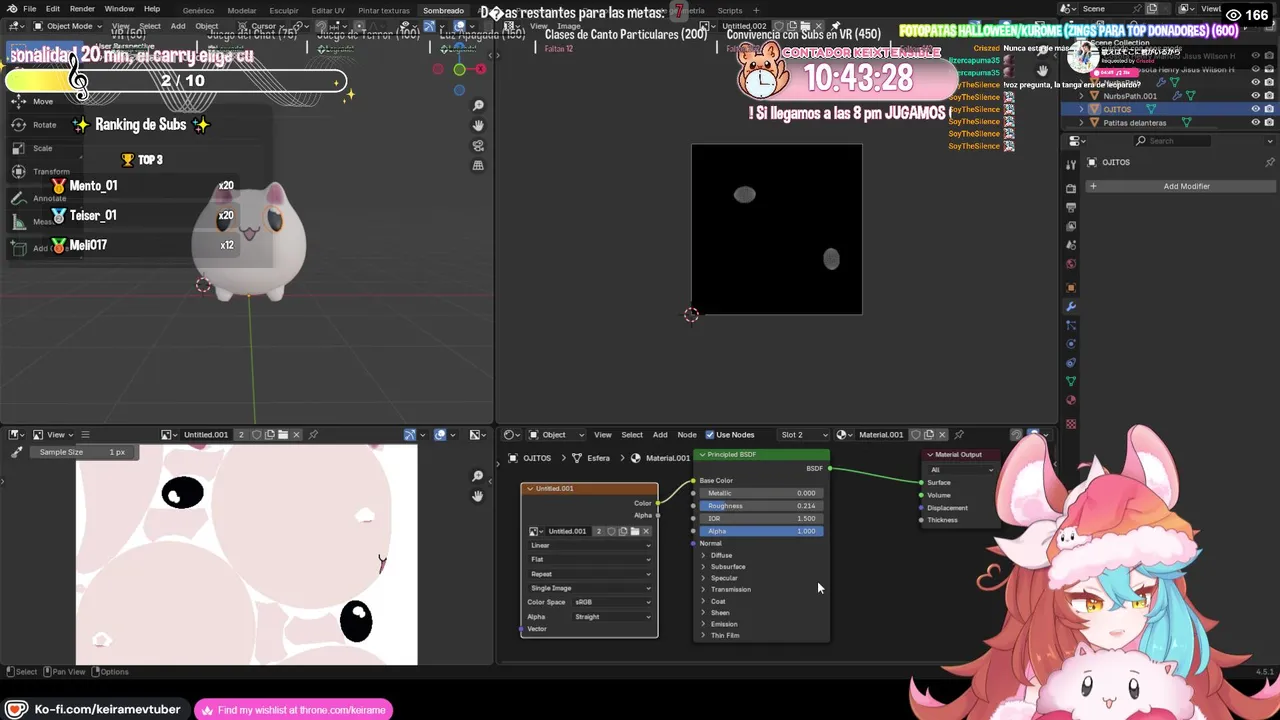Pin the node editor material
The image size is (1280, 720).
point(959,435)
